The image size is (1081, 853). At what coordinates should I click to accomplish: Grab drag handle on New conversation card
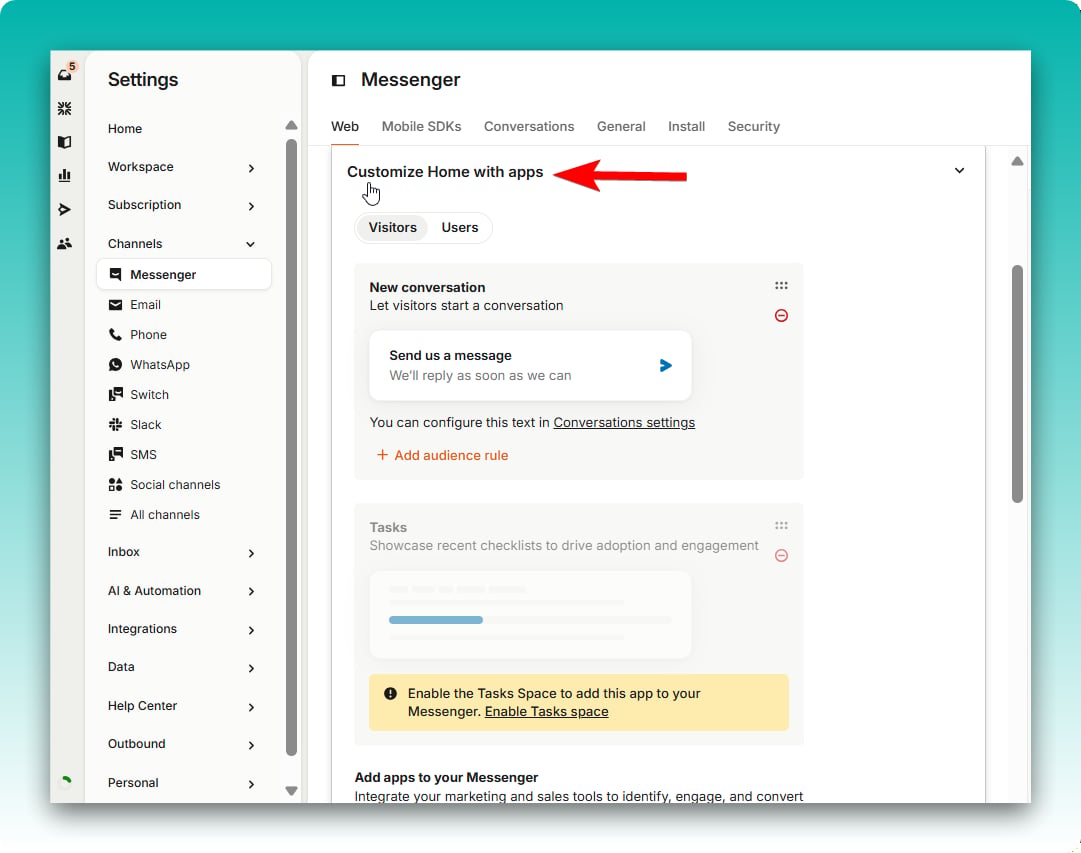(781, 285)
